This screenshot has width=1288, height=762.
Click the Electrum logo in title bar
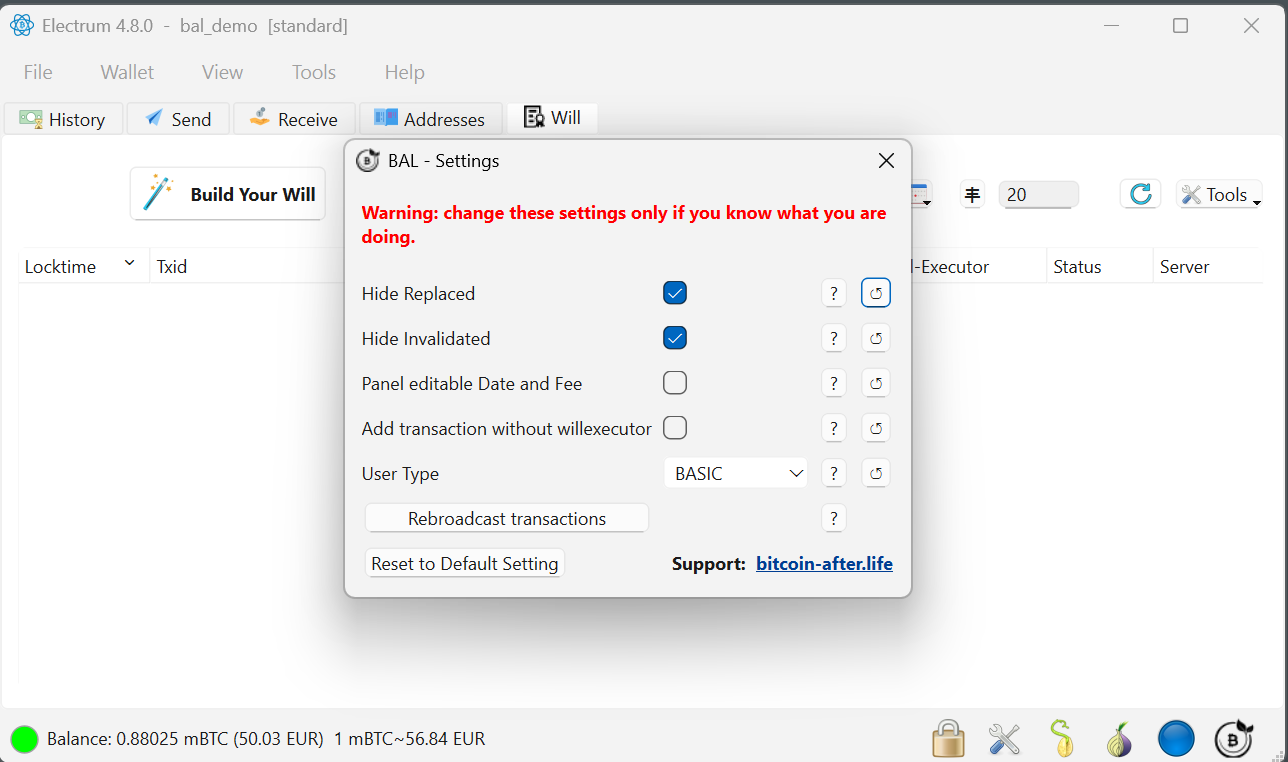pyautogui.click(x=22, y=26)
